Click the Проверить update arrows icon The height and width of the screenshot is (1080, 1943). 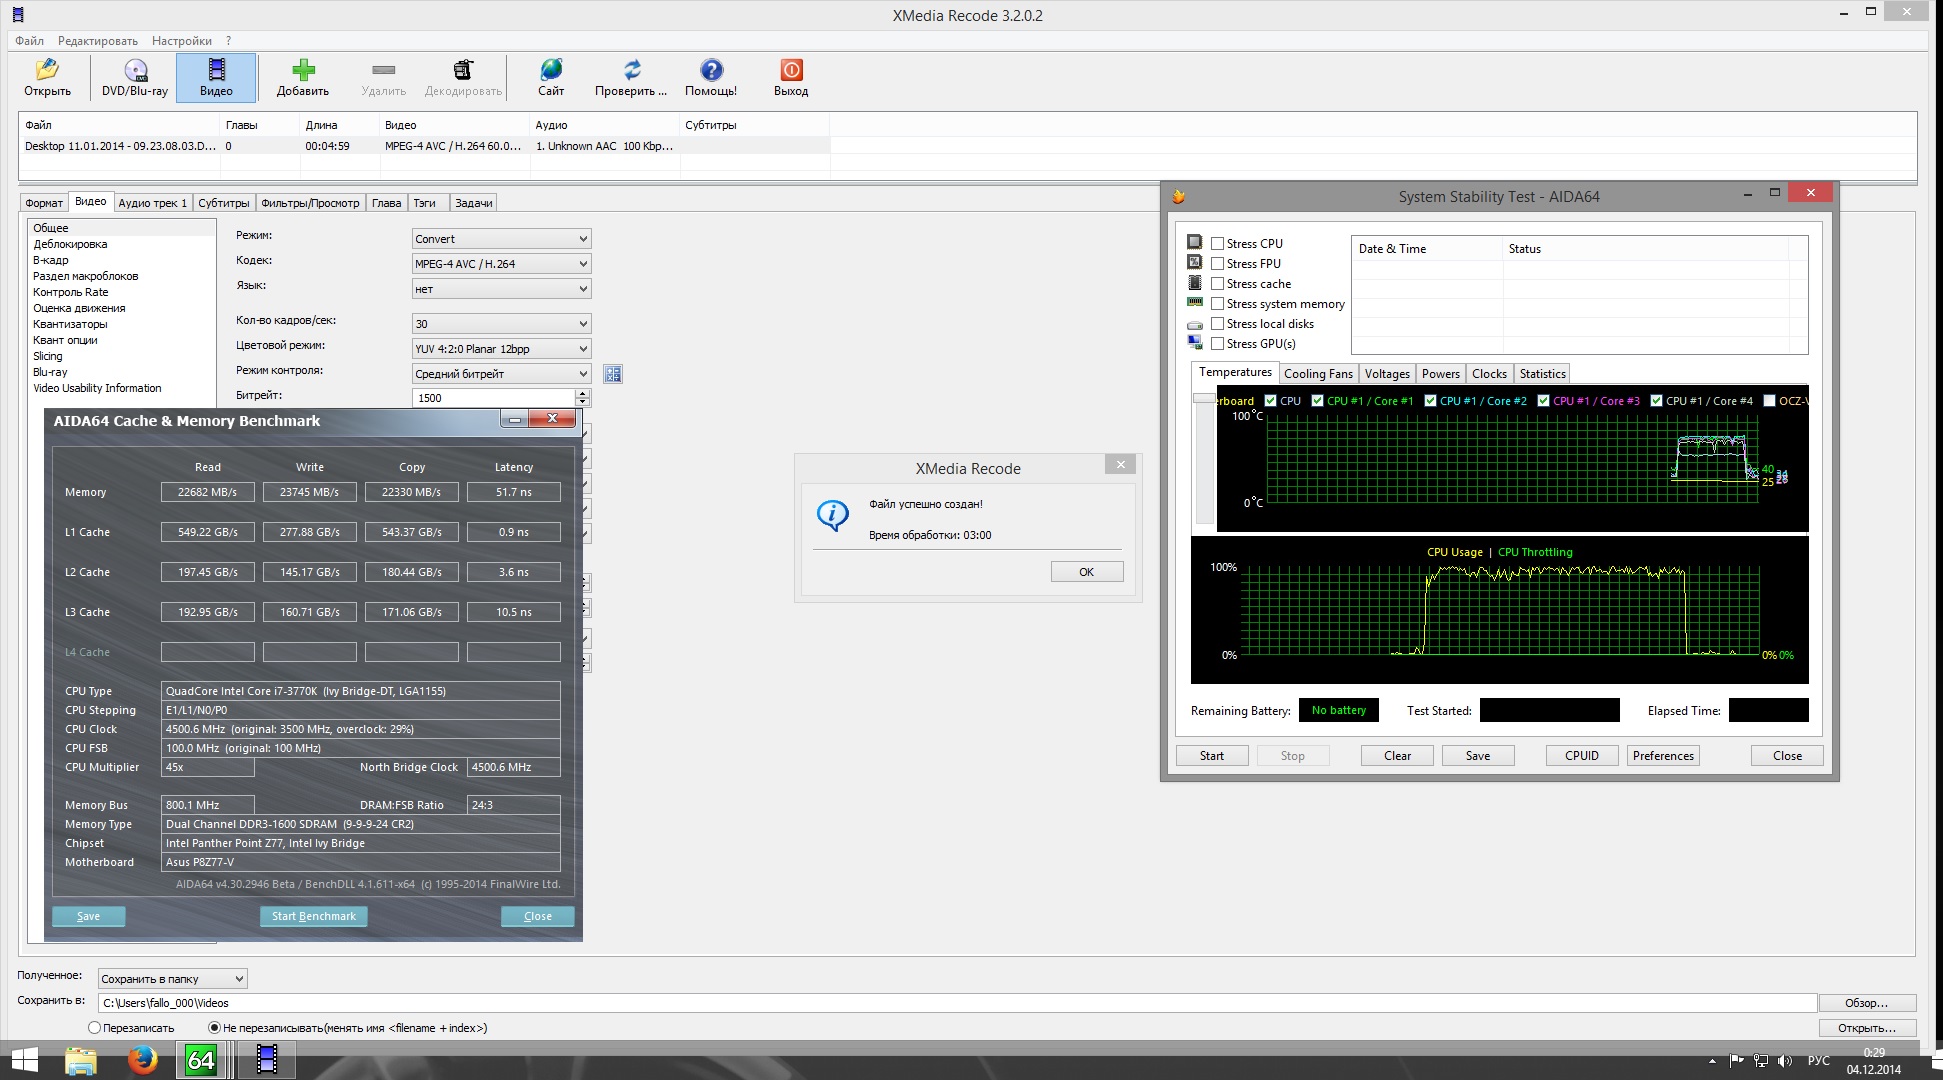(631, 71)
